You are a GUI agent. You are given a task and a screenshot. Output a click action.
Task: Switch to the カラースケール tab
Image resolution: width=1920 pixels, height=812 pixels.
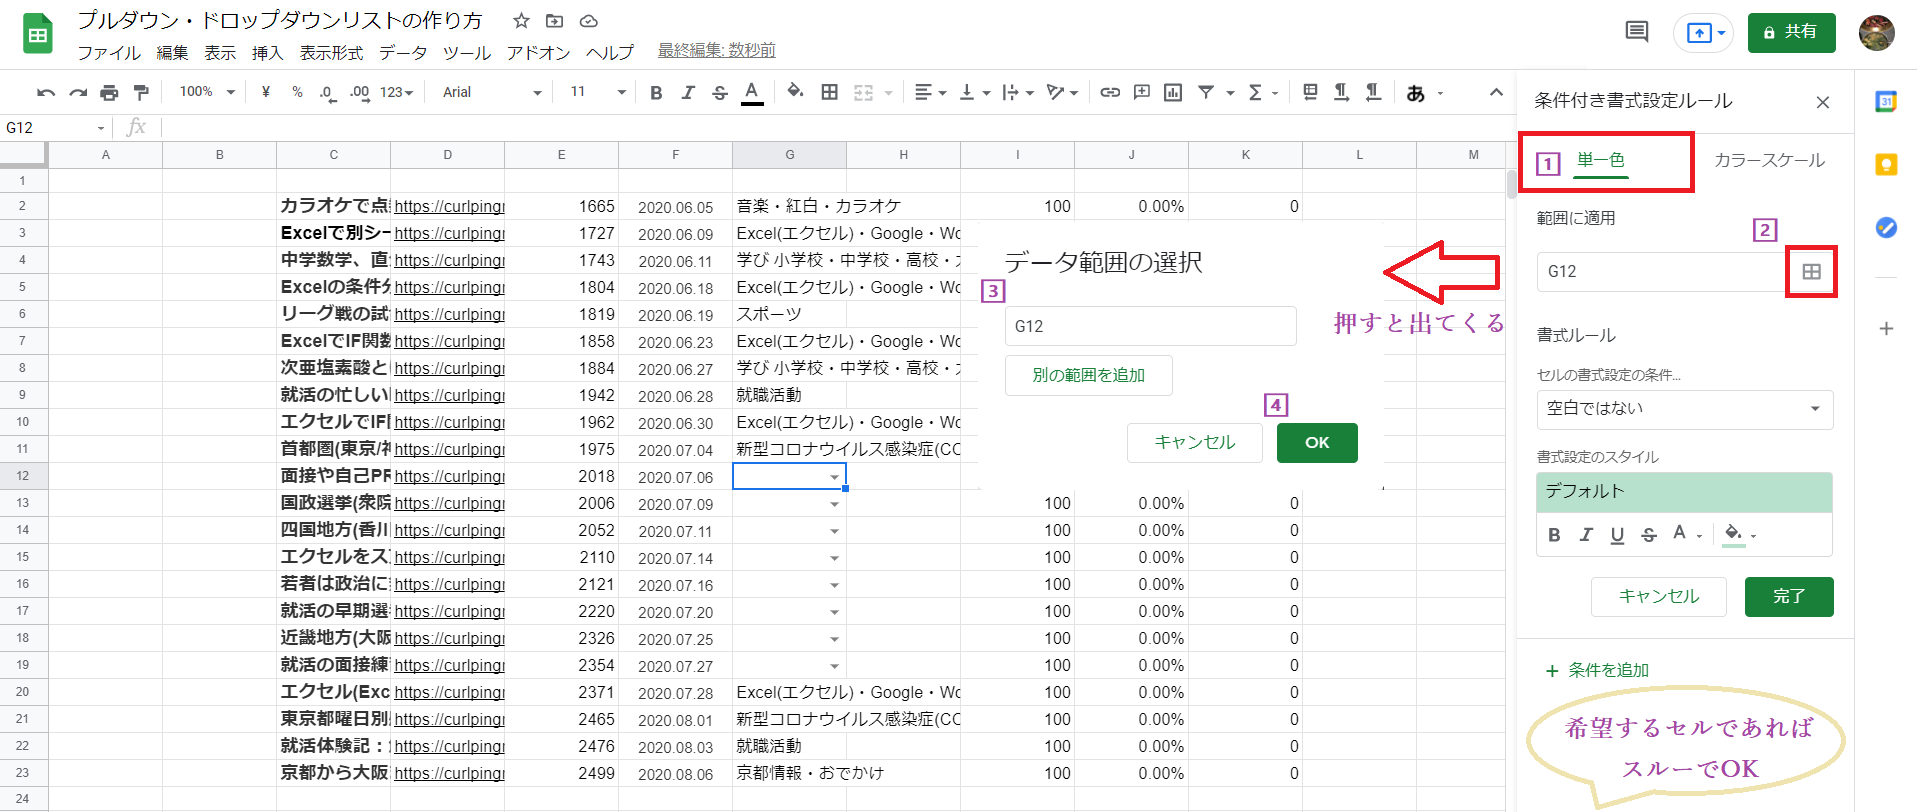tap(1769, 160)
